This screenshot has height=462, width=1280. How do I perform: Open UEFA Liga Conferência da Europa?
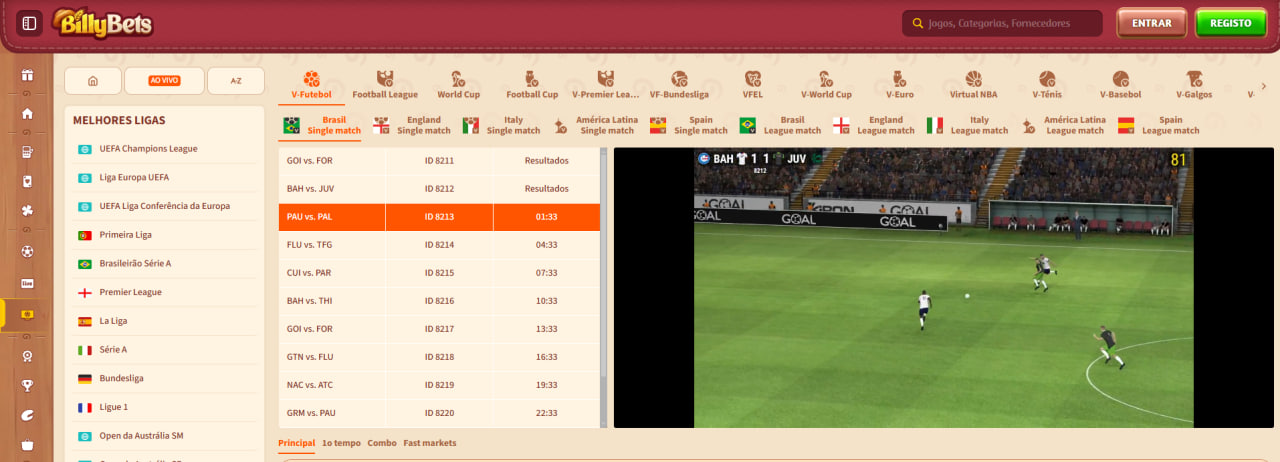coord(165,206)
